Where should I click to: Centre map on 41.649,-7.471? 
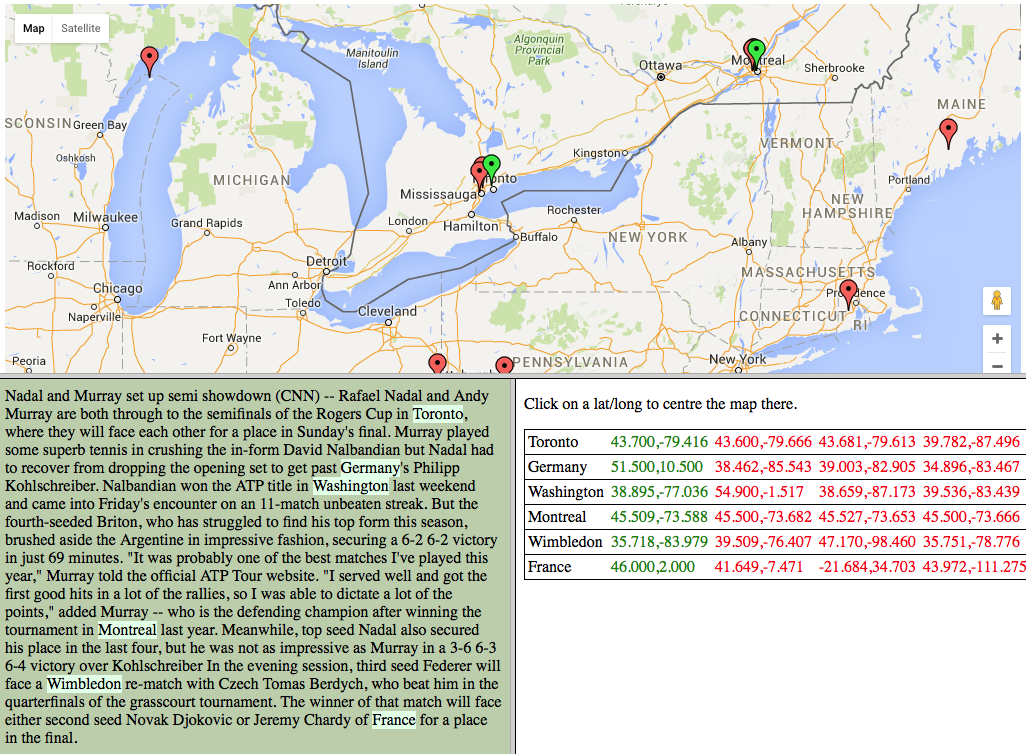click(758, 567)
